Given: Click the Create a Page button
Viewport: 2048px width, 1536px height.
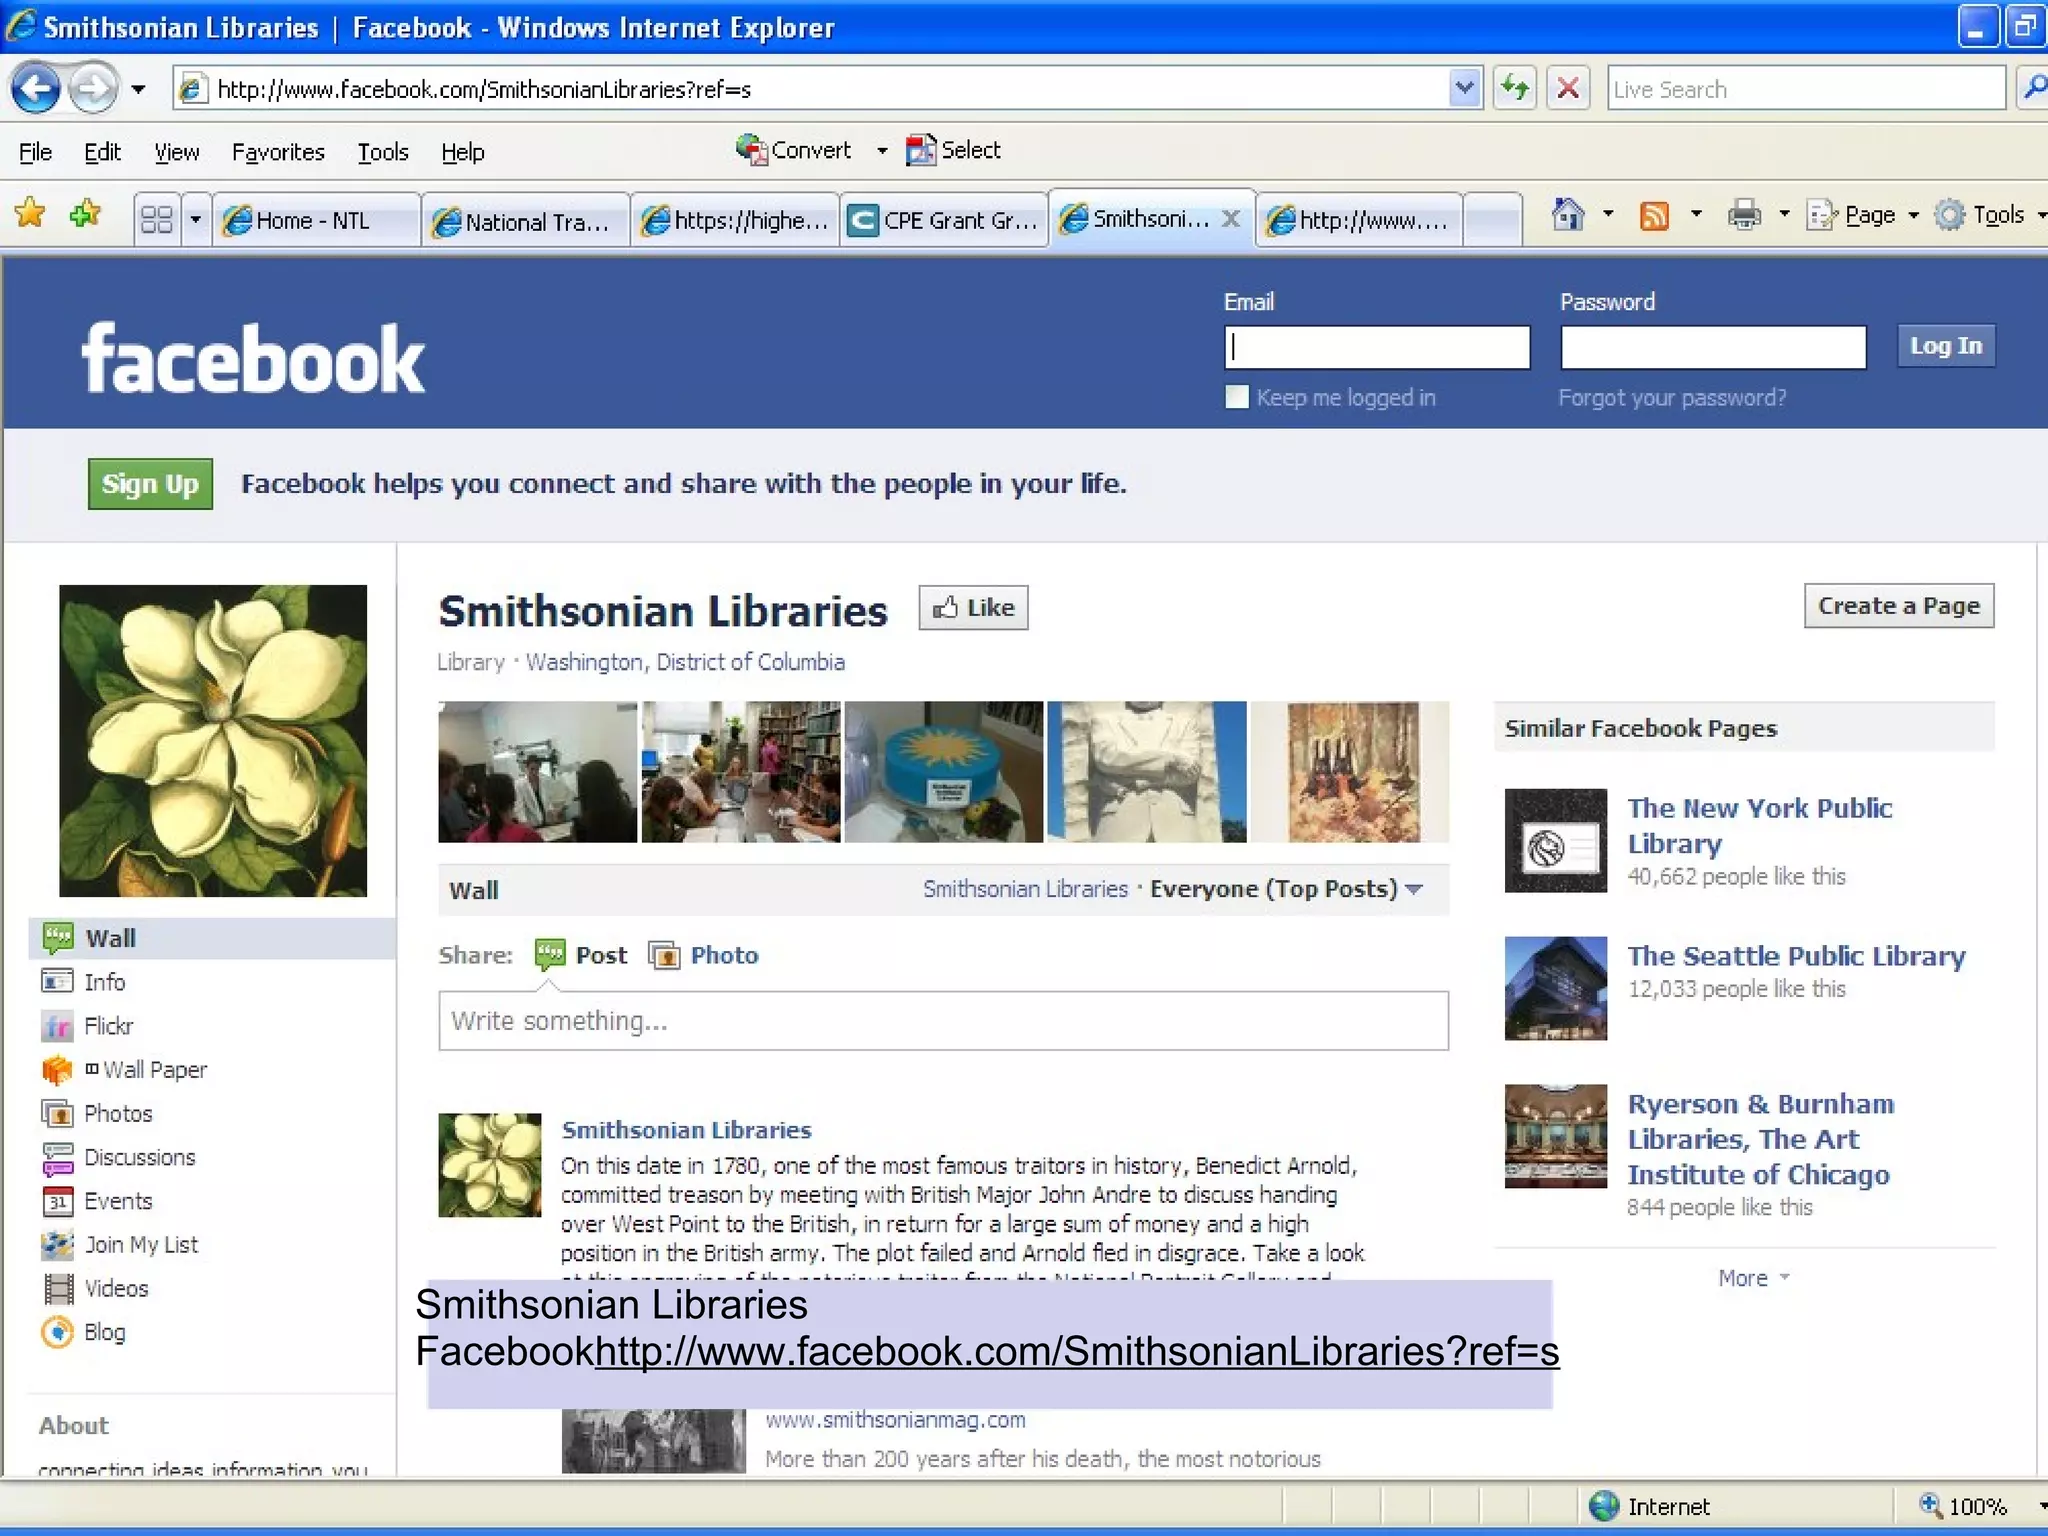Looking at the screenshot, I should (1898, 606).
